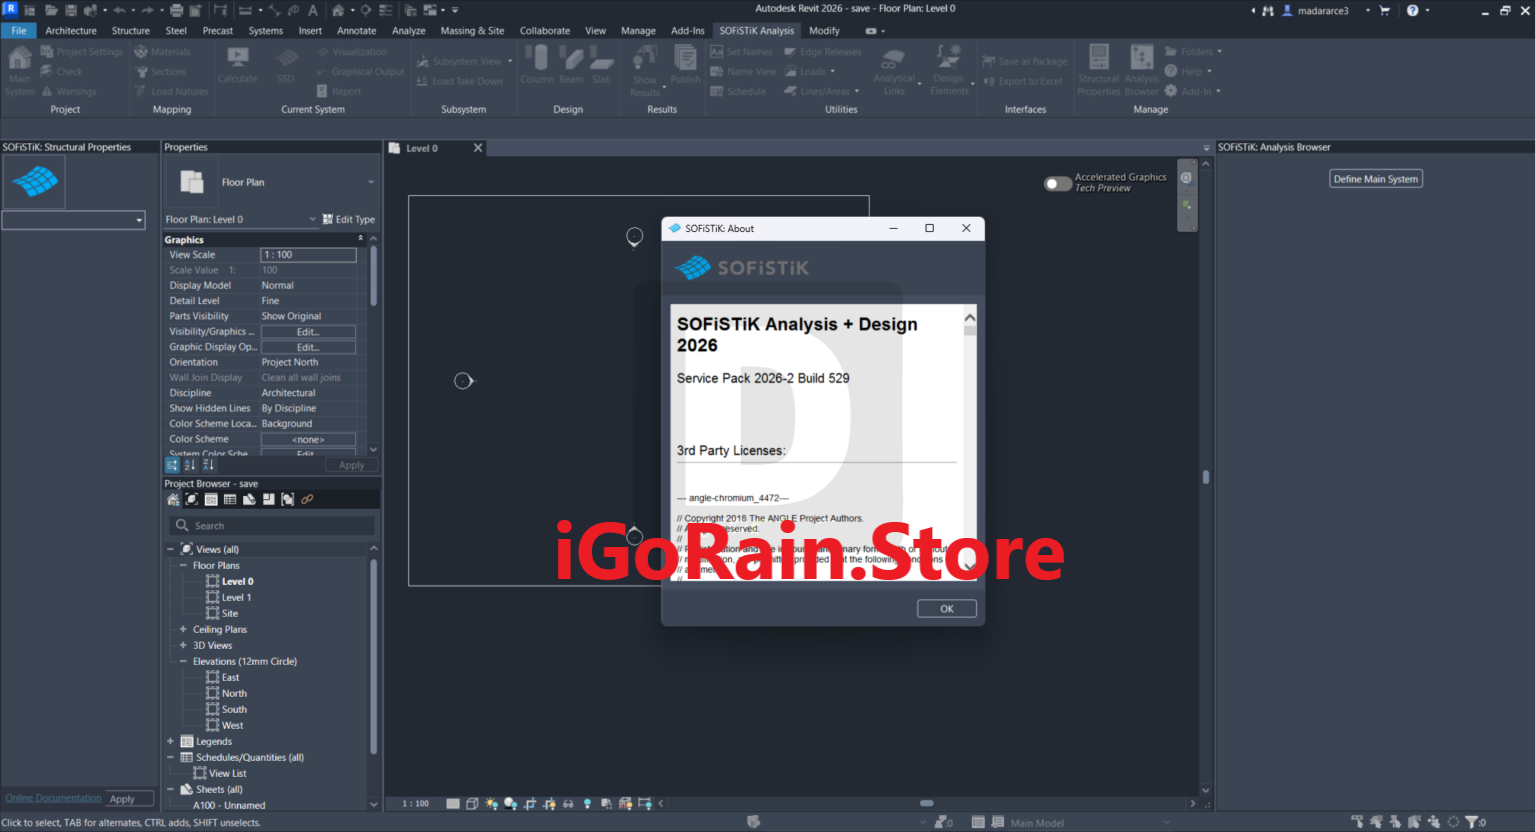Screen dimensions: 1536x832
Task: Toggle the Accelerated Graphics switch
Action: pyautogui.click(x=1057, y=183)
